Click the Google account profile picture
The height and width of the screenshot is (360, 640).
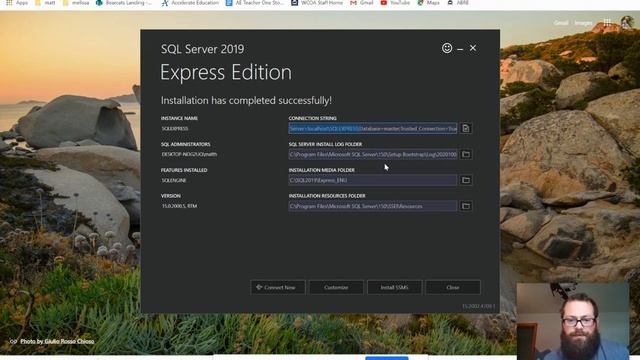(627, 22)
